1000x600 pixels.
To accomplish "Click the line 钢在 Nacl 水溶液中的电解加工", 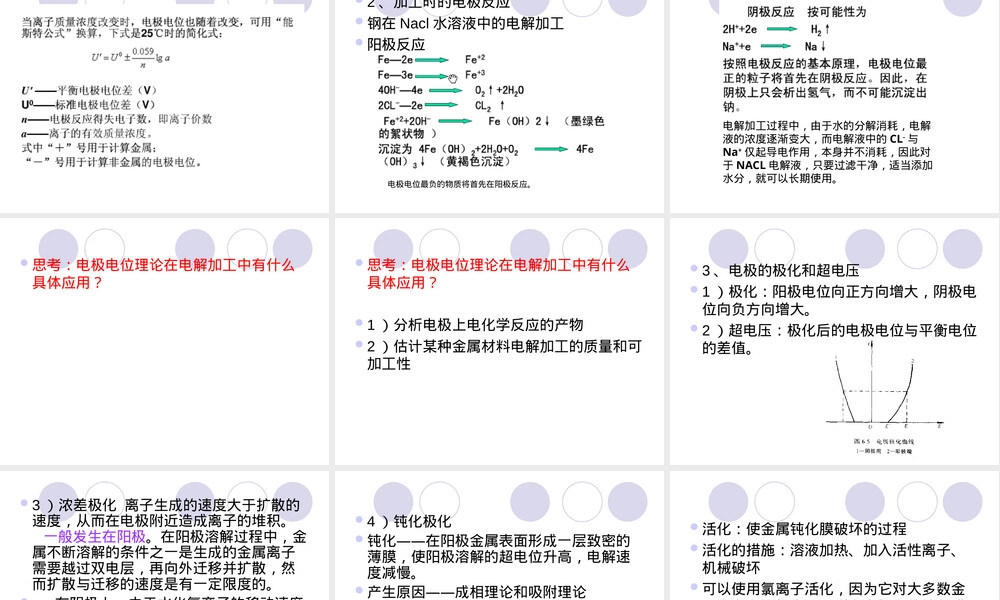I will click(x=465, y=24).
